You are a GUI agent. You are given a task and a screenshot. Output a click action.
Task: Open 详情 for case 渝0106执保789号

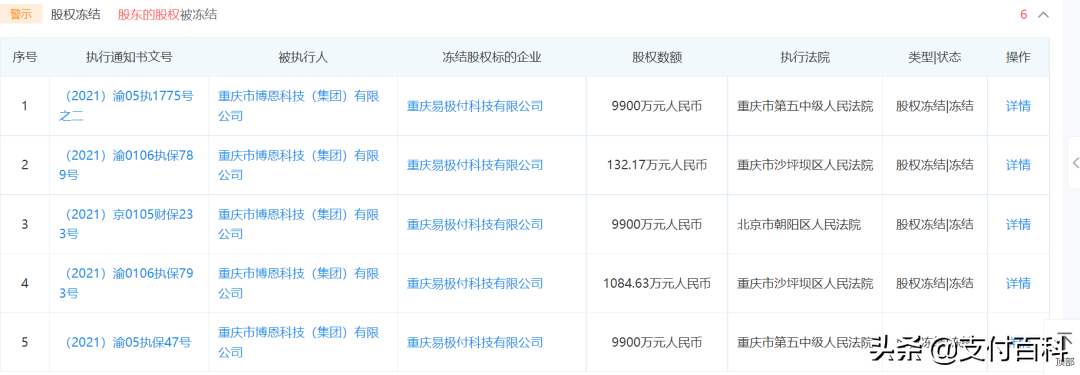tap(1018, 165)
